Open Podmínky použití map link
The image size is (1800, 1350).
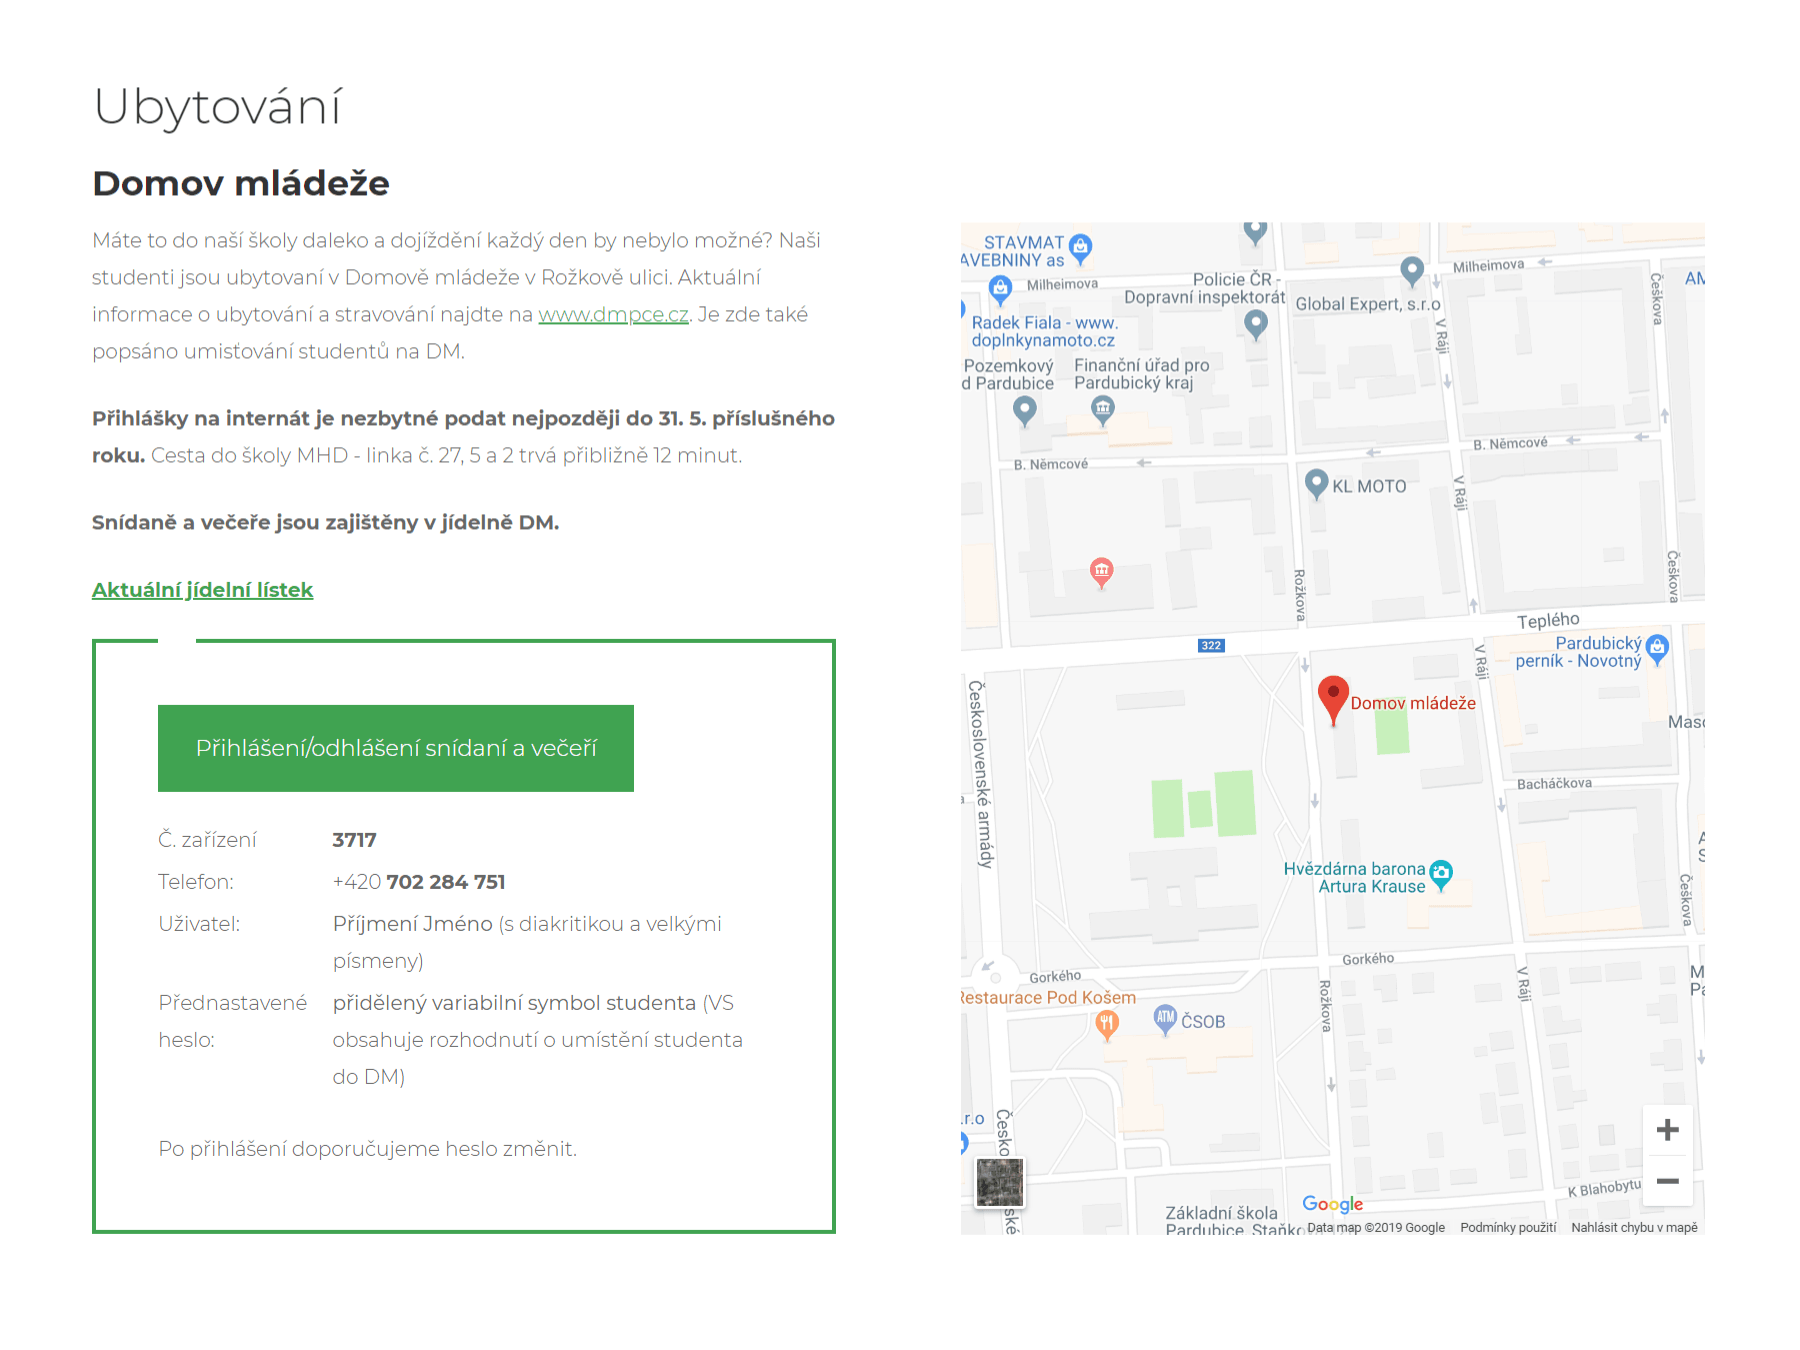[x=1507, y=1227]
